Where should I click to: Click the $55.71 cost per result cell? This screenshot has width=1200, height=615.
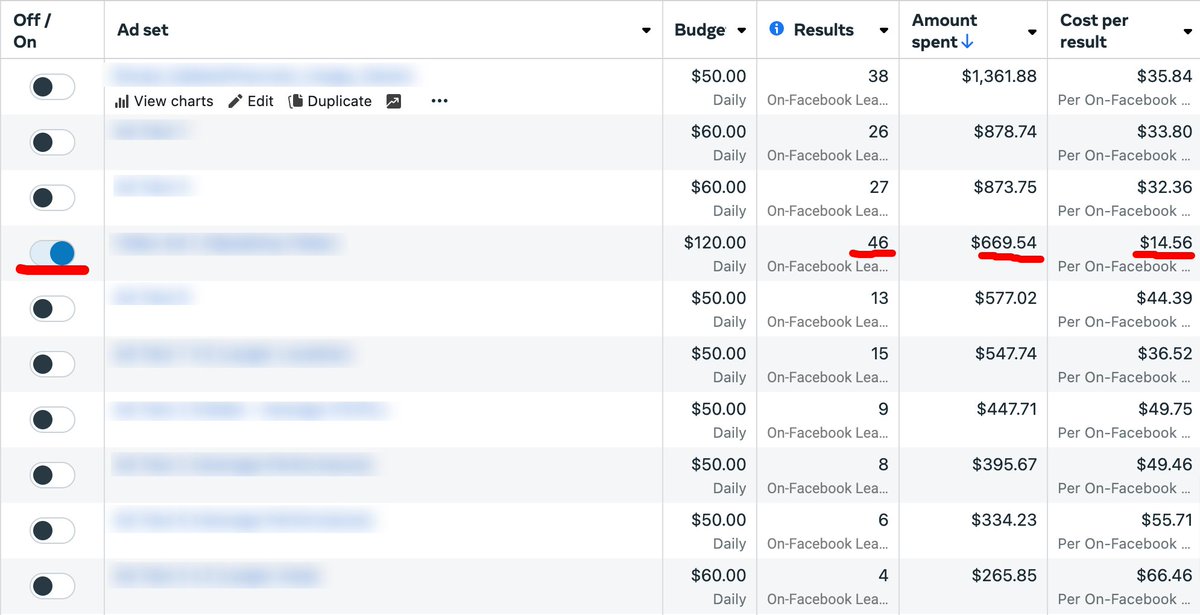point(1167,520)
